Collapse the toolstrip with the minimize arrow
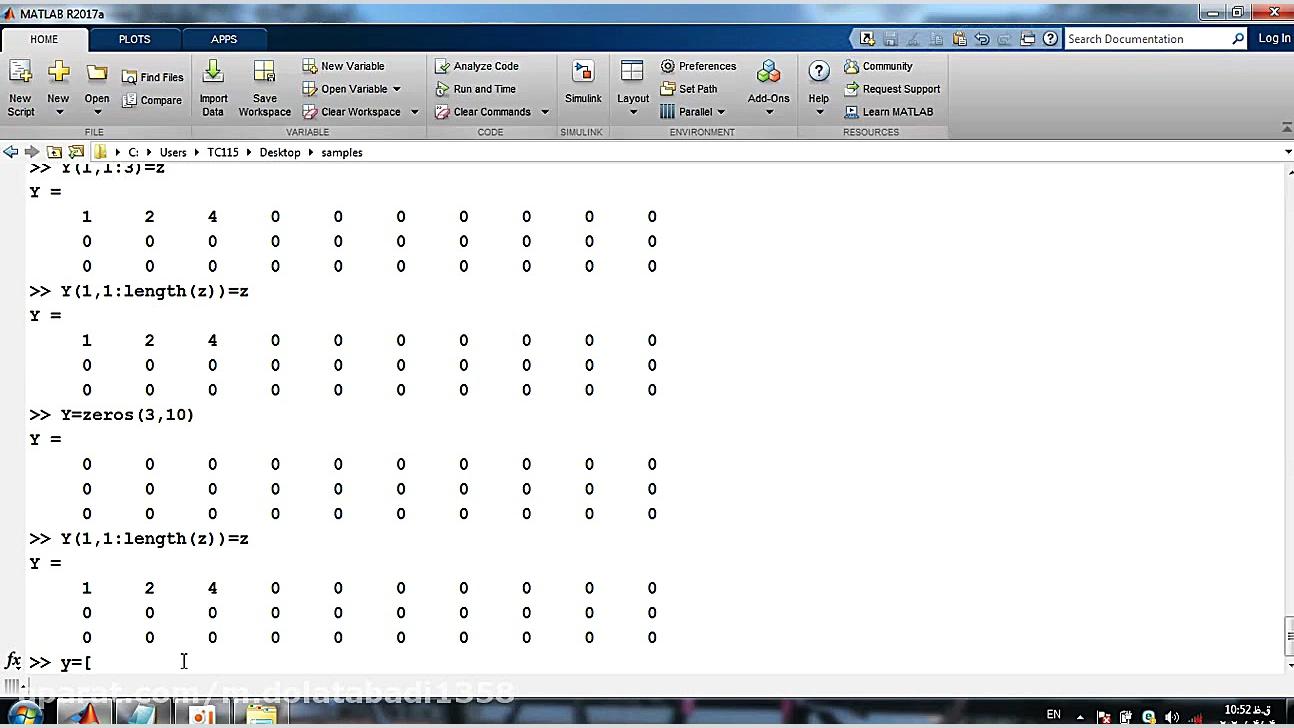The width and height of the screenshot is (1294, 728). click(x=1286, y=128)
